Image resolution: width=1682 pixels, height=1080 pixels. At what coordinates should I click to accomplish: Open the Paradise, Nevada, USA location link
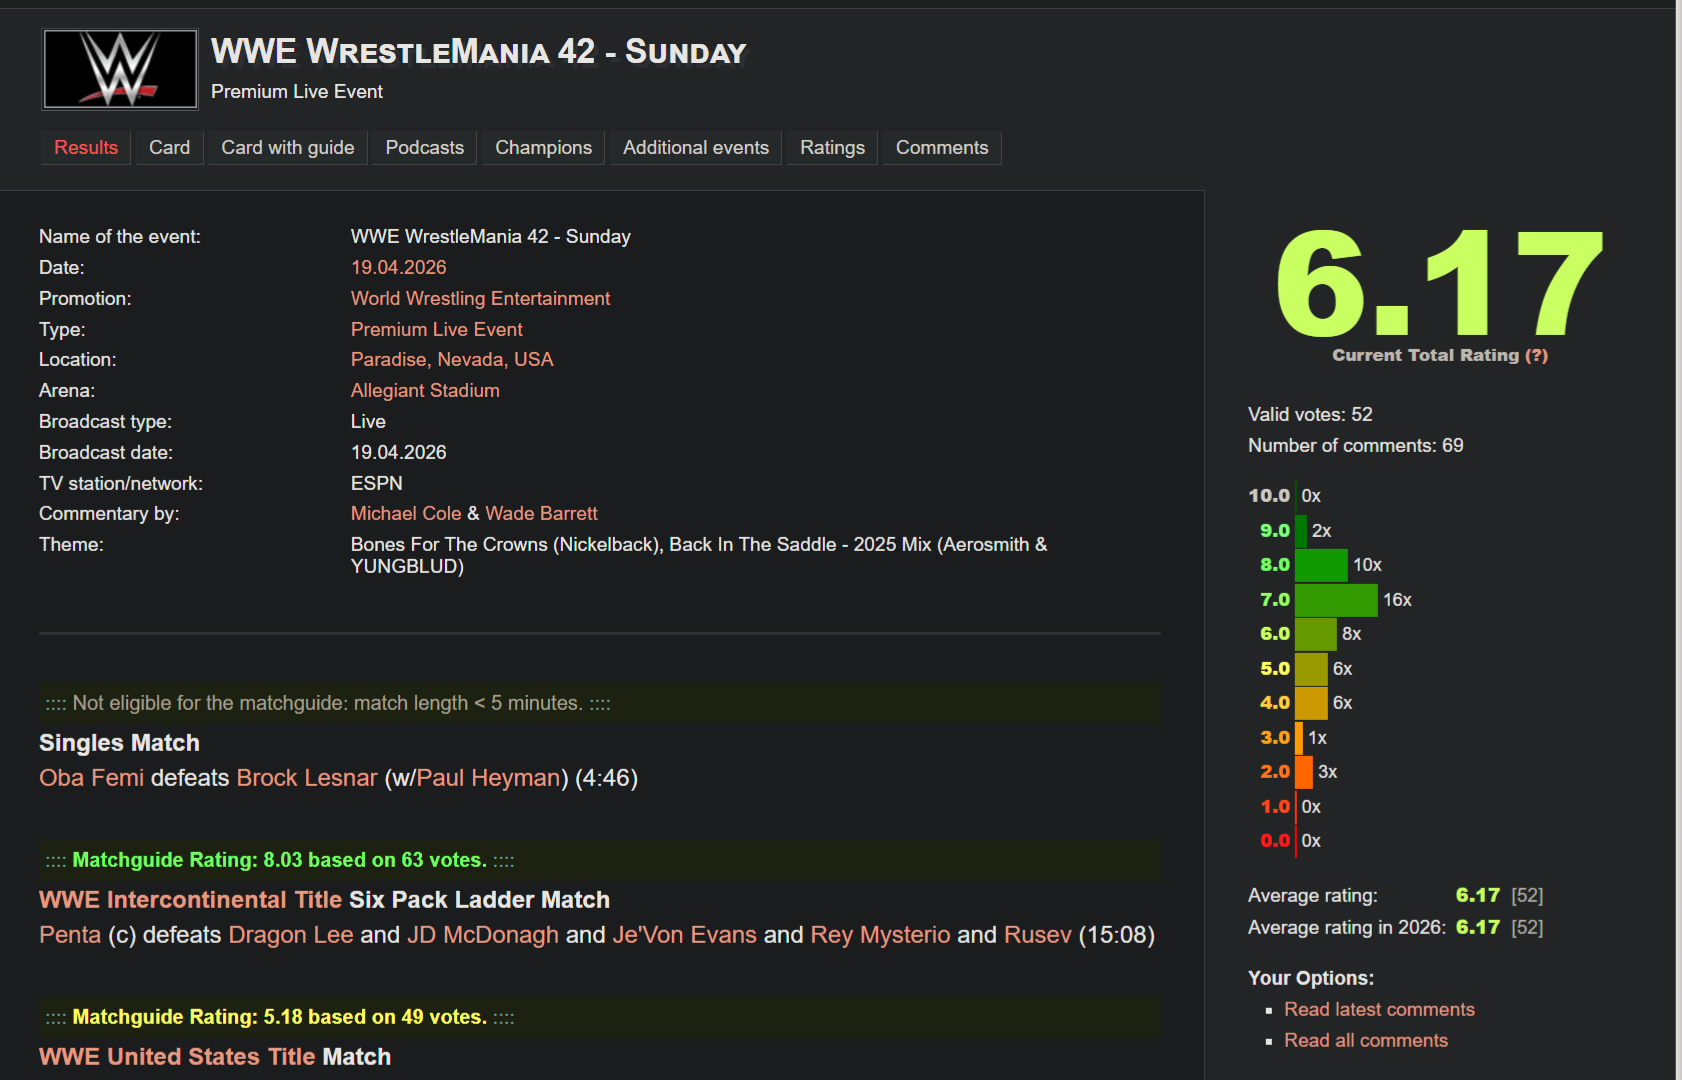[x=452, y=359]
